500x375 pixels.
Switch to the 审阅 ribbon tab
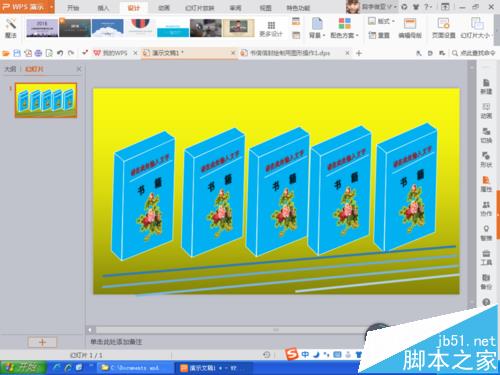click(x=235, y=8)
